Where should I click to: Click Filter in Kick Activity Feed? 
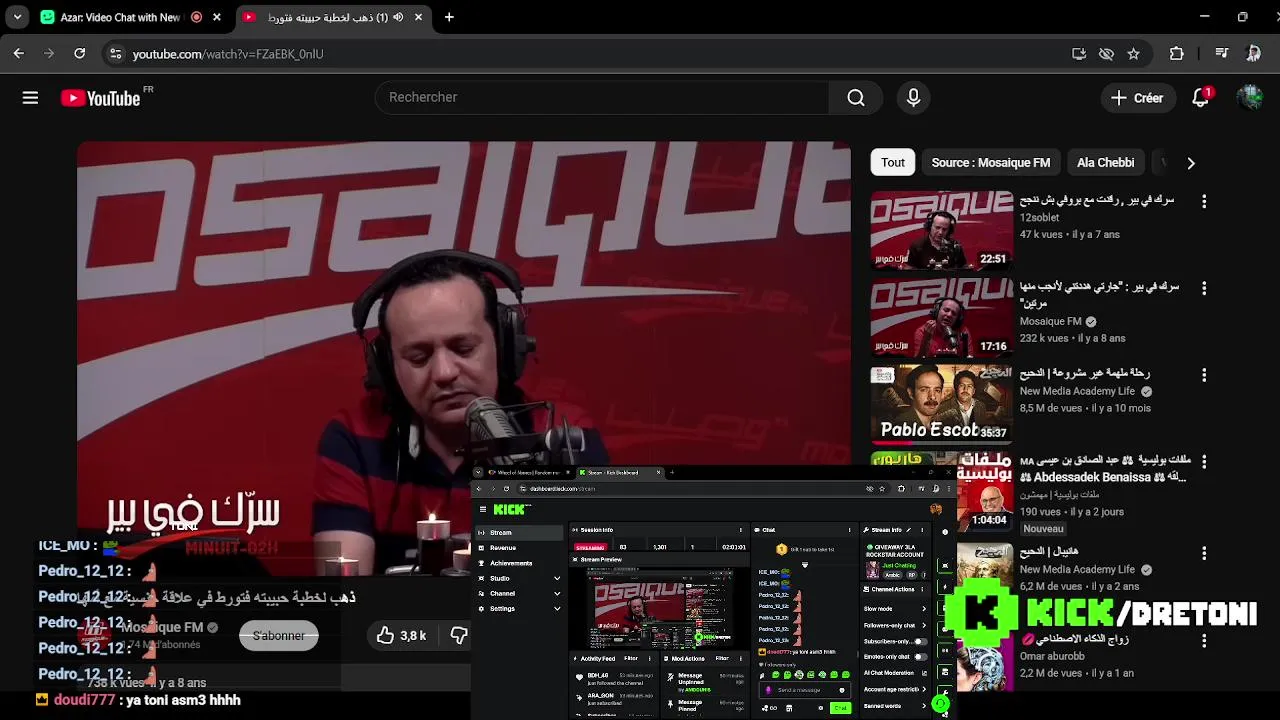tap(631, 658)
